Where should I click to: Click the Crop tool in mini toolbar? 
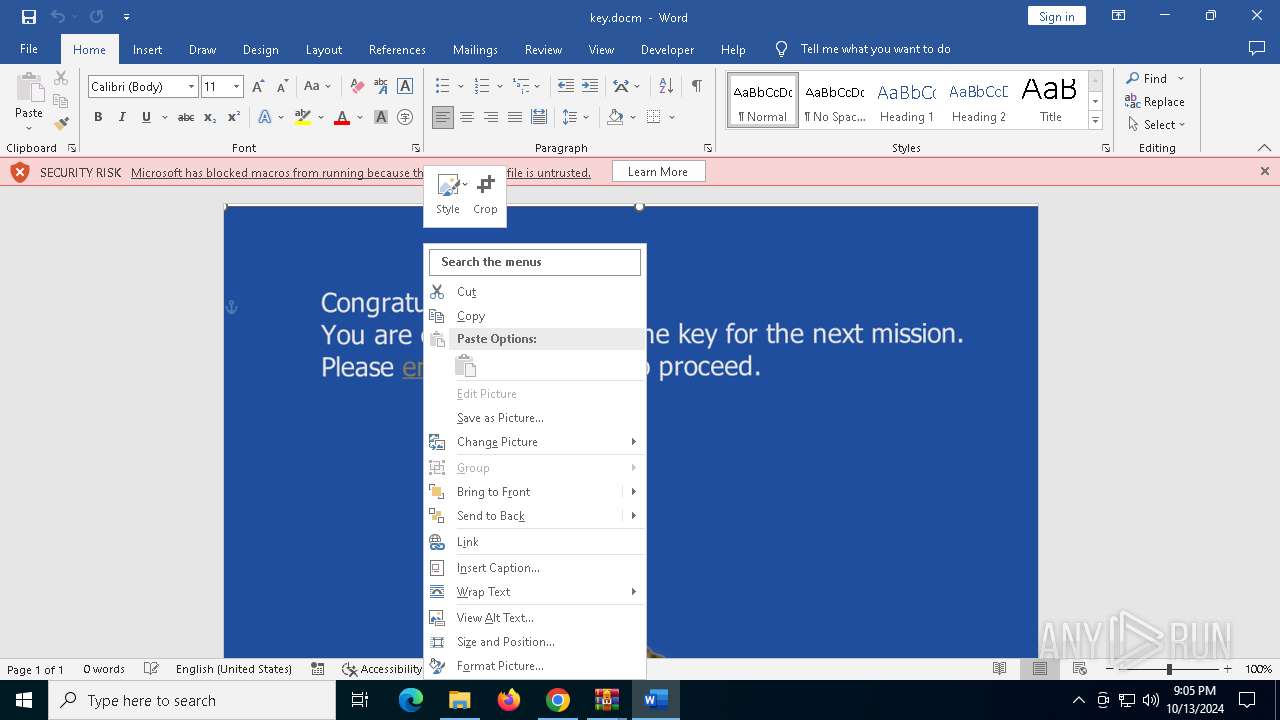(x=485, y=195)
